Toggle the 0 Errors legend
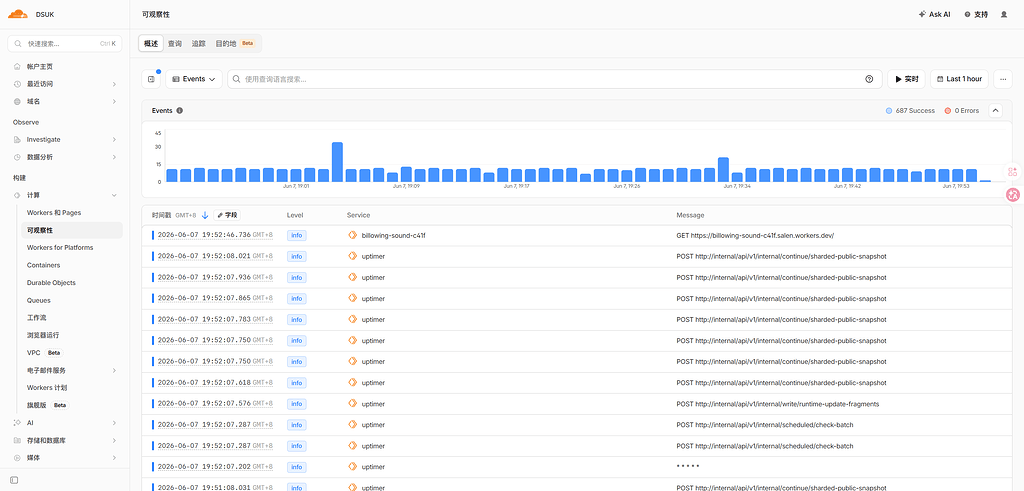 961,111
